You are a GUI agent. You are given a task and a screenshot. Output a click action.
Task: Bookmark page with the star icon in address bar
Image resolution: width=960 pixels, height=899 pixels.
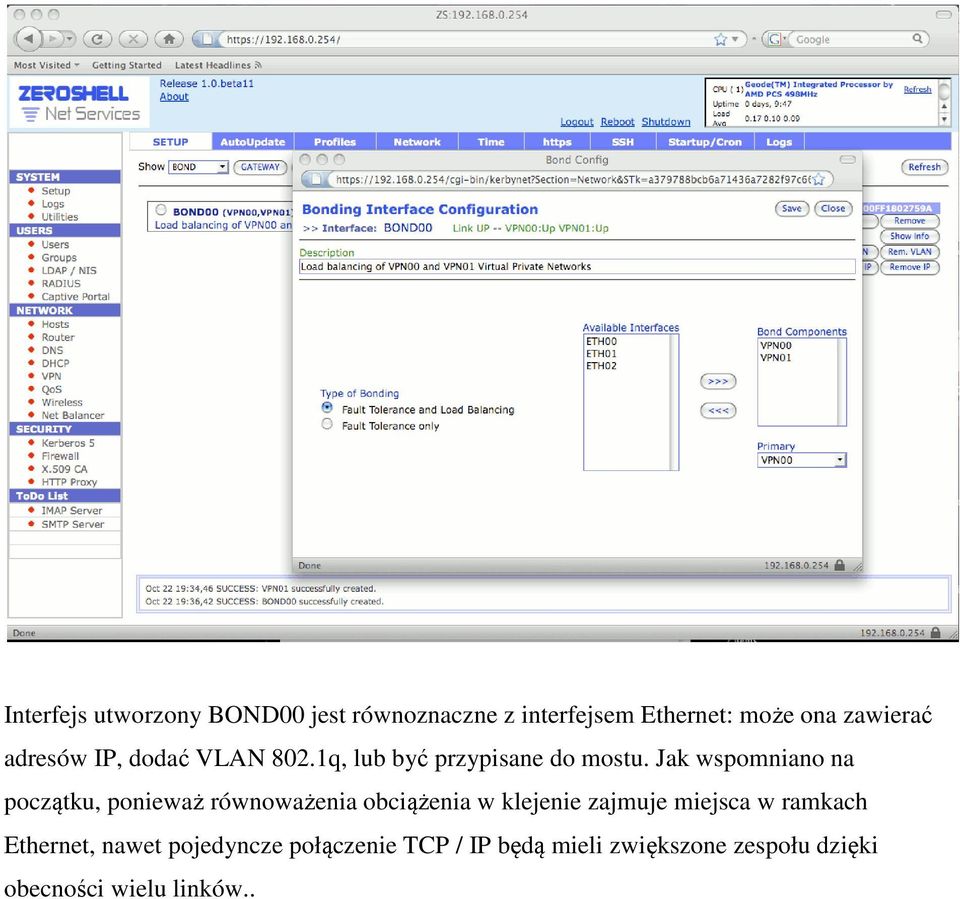pyautogui.click(x=721, y=39)
